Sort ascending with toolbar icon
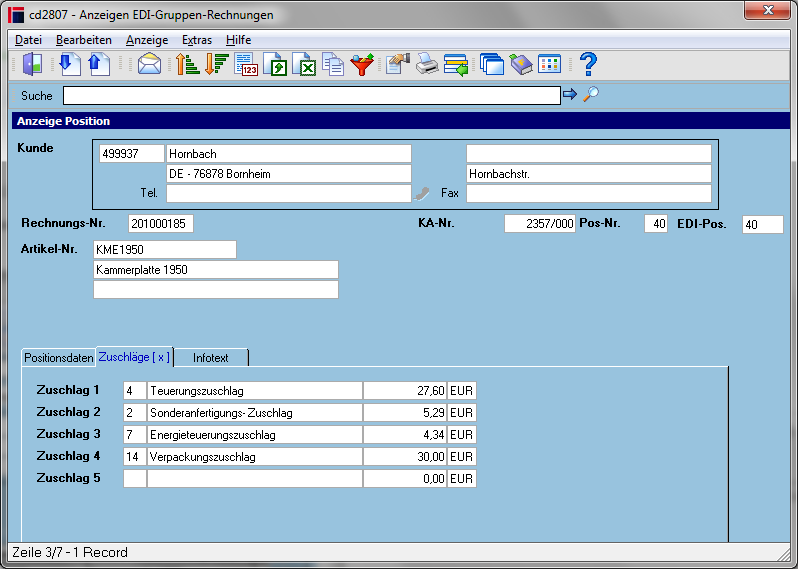The image size is (798, 569). coord(187,64)
